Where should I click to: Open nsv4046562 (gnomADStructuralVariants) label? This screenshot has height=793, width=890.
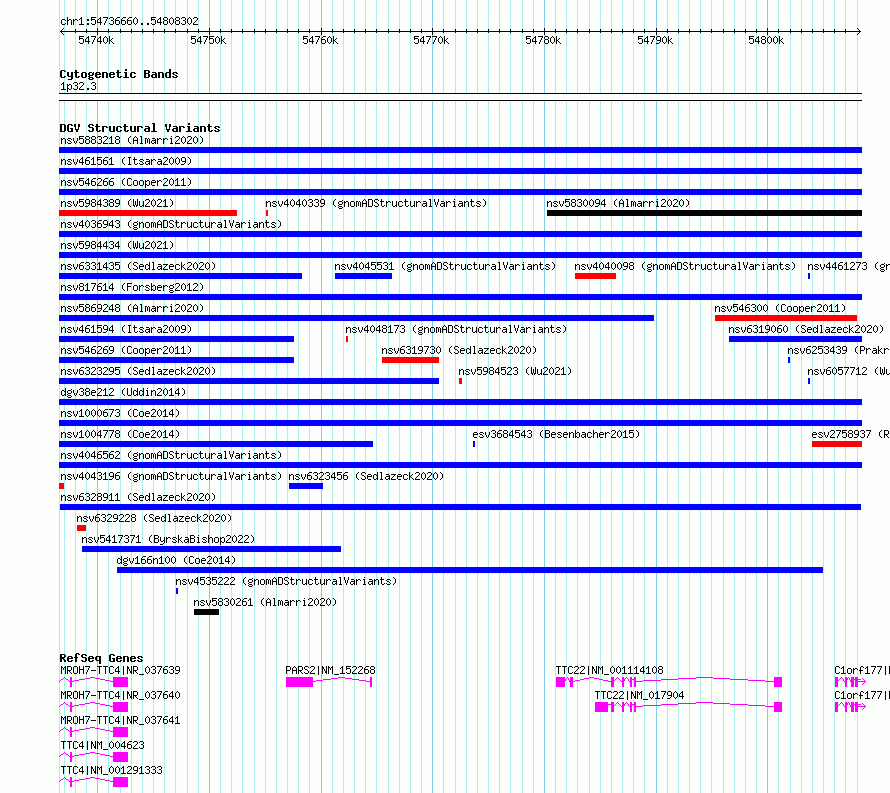point(171,455)
